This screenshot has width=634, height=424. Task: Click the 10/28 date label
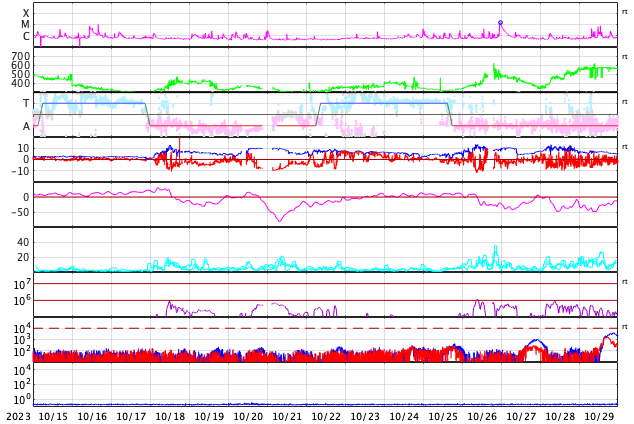[x=560, y=417]
